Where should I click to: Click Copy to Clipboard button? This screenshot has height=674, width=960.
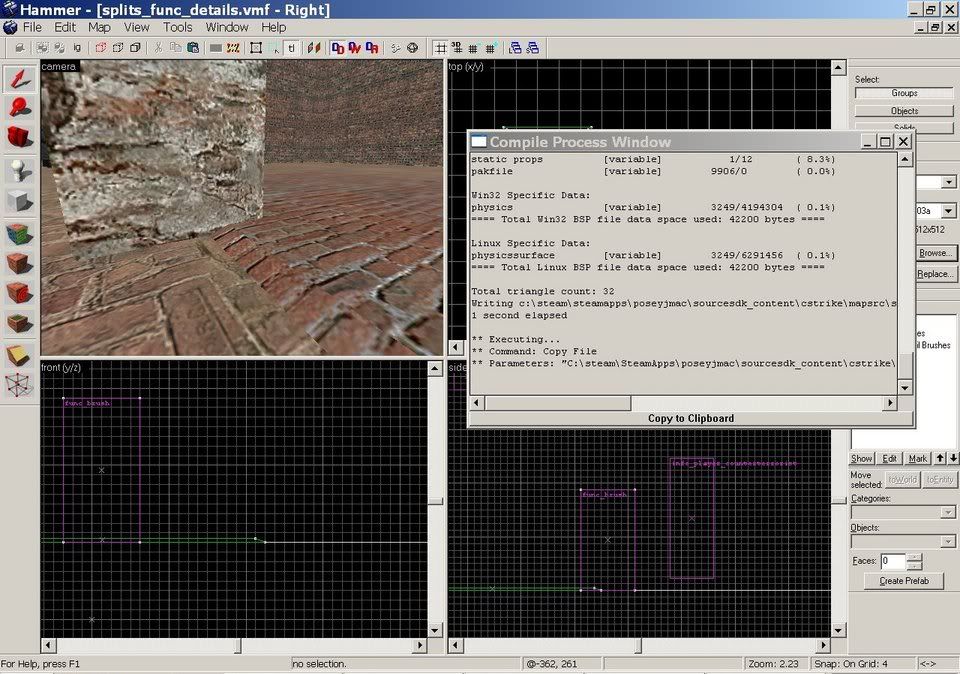[690, 418]
